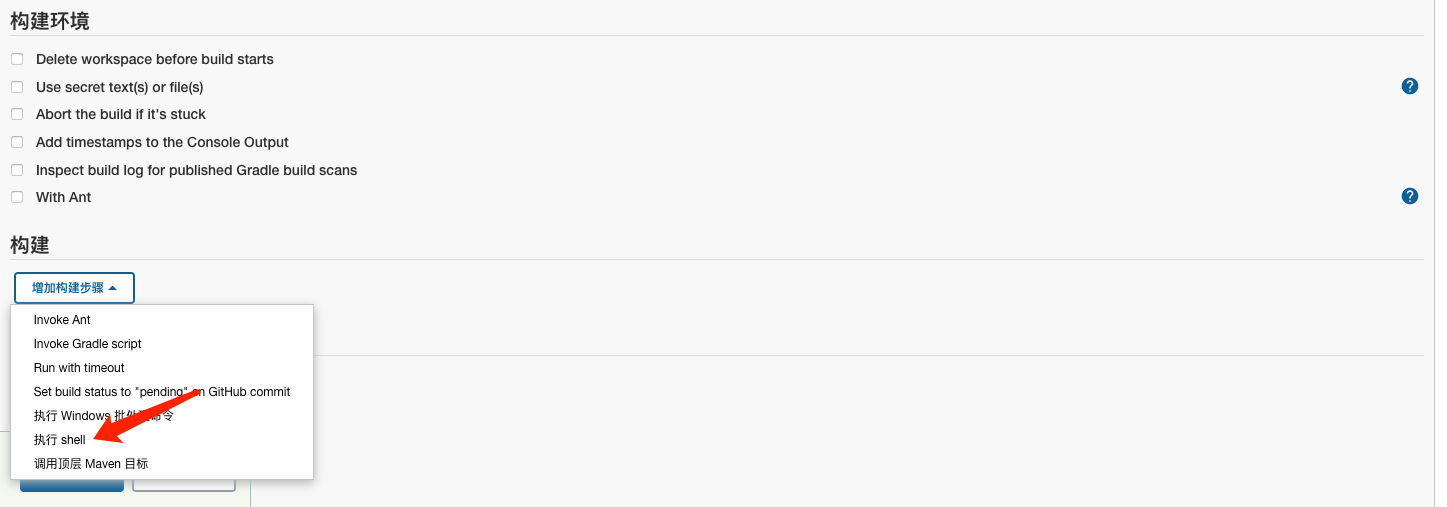Choose 调用顶层 Maven 目标 build step
The image size is (1447, 507).
(91, 464)
